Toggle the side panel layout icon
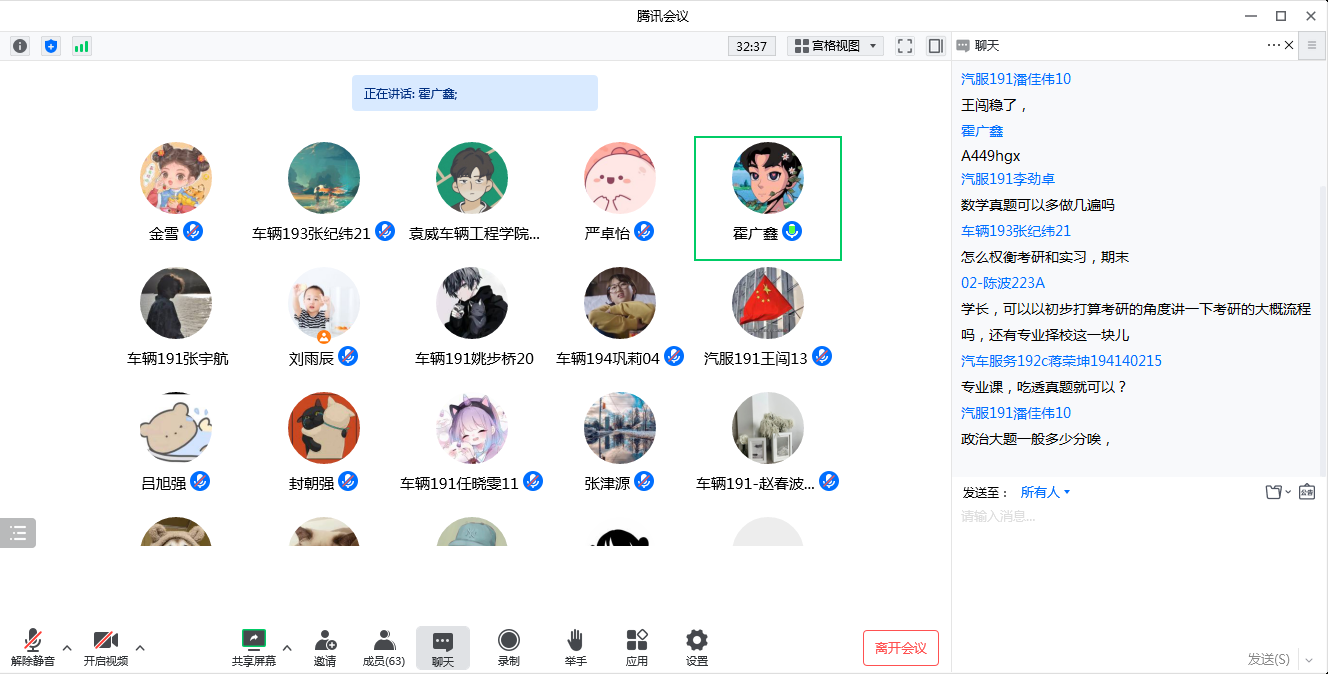Image resolution: width=1328 pixels, height=674 pixels. tap(936, 46)
